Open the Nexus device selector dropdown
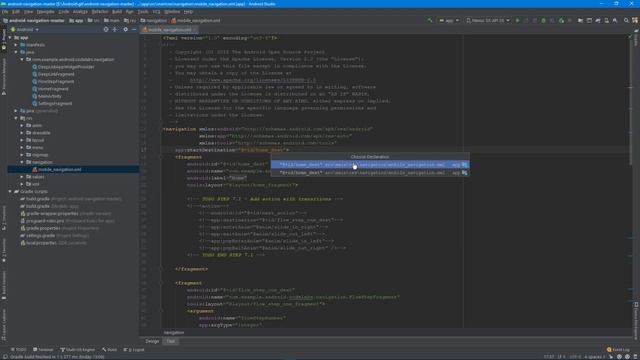 pos(488,20)
